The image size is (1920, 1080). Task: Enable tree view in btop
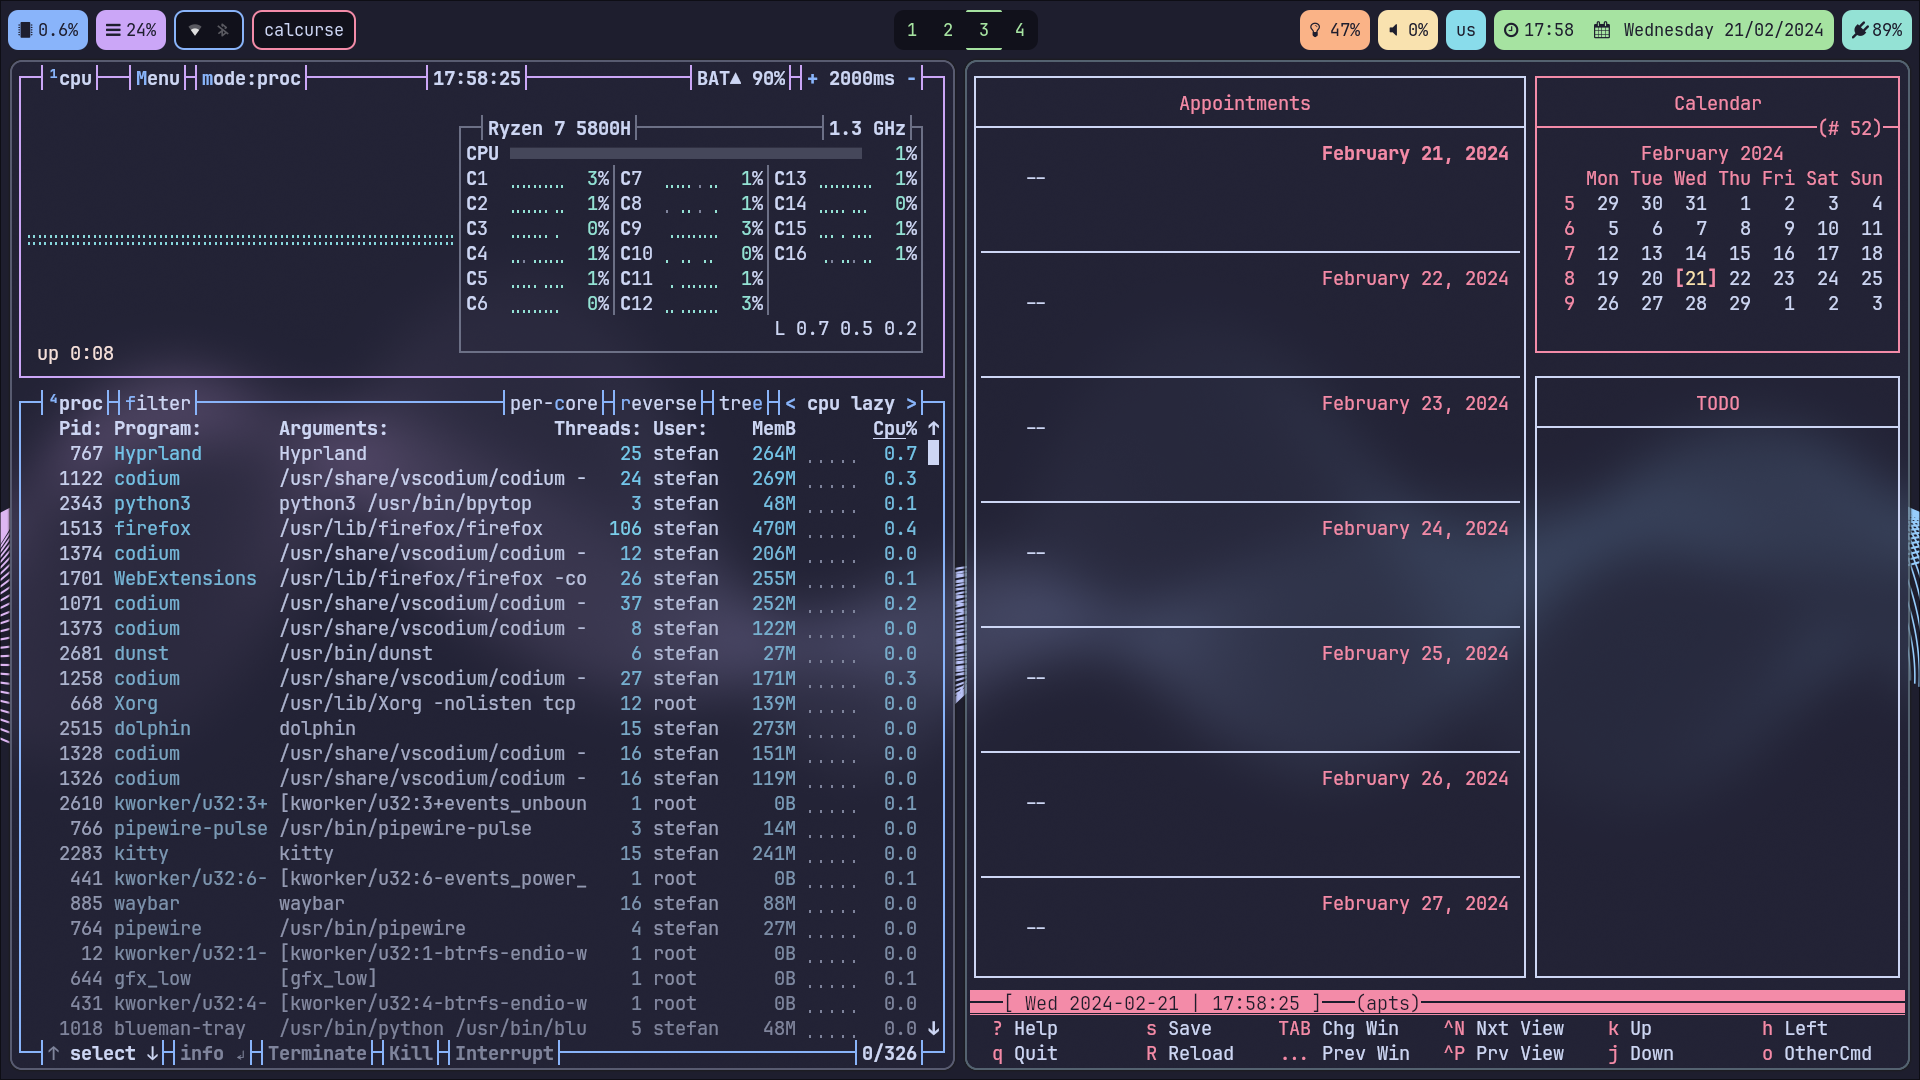(740, 403)
